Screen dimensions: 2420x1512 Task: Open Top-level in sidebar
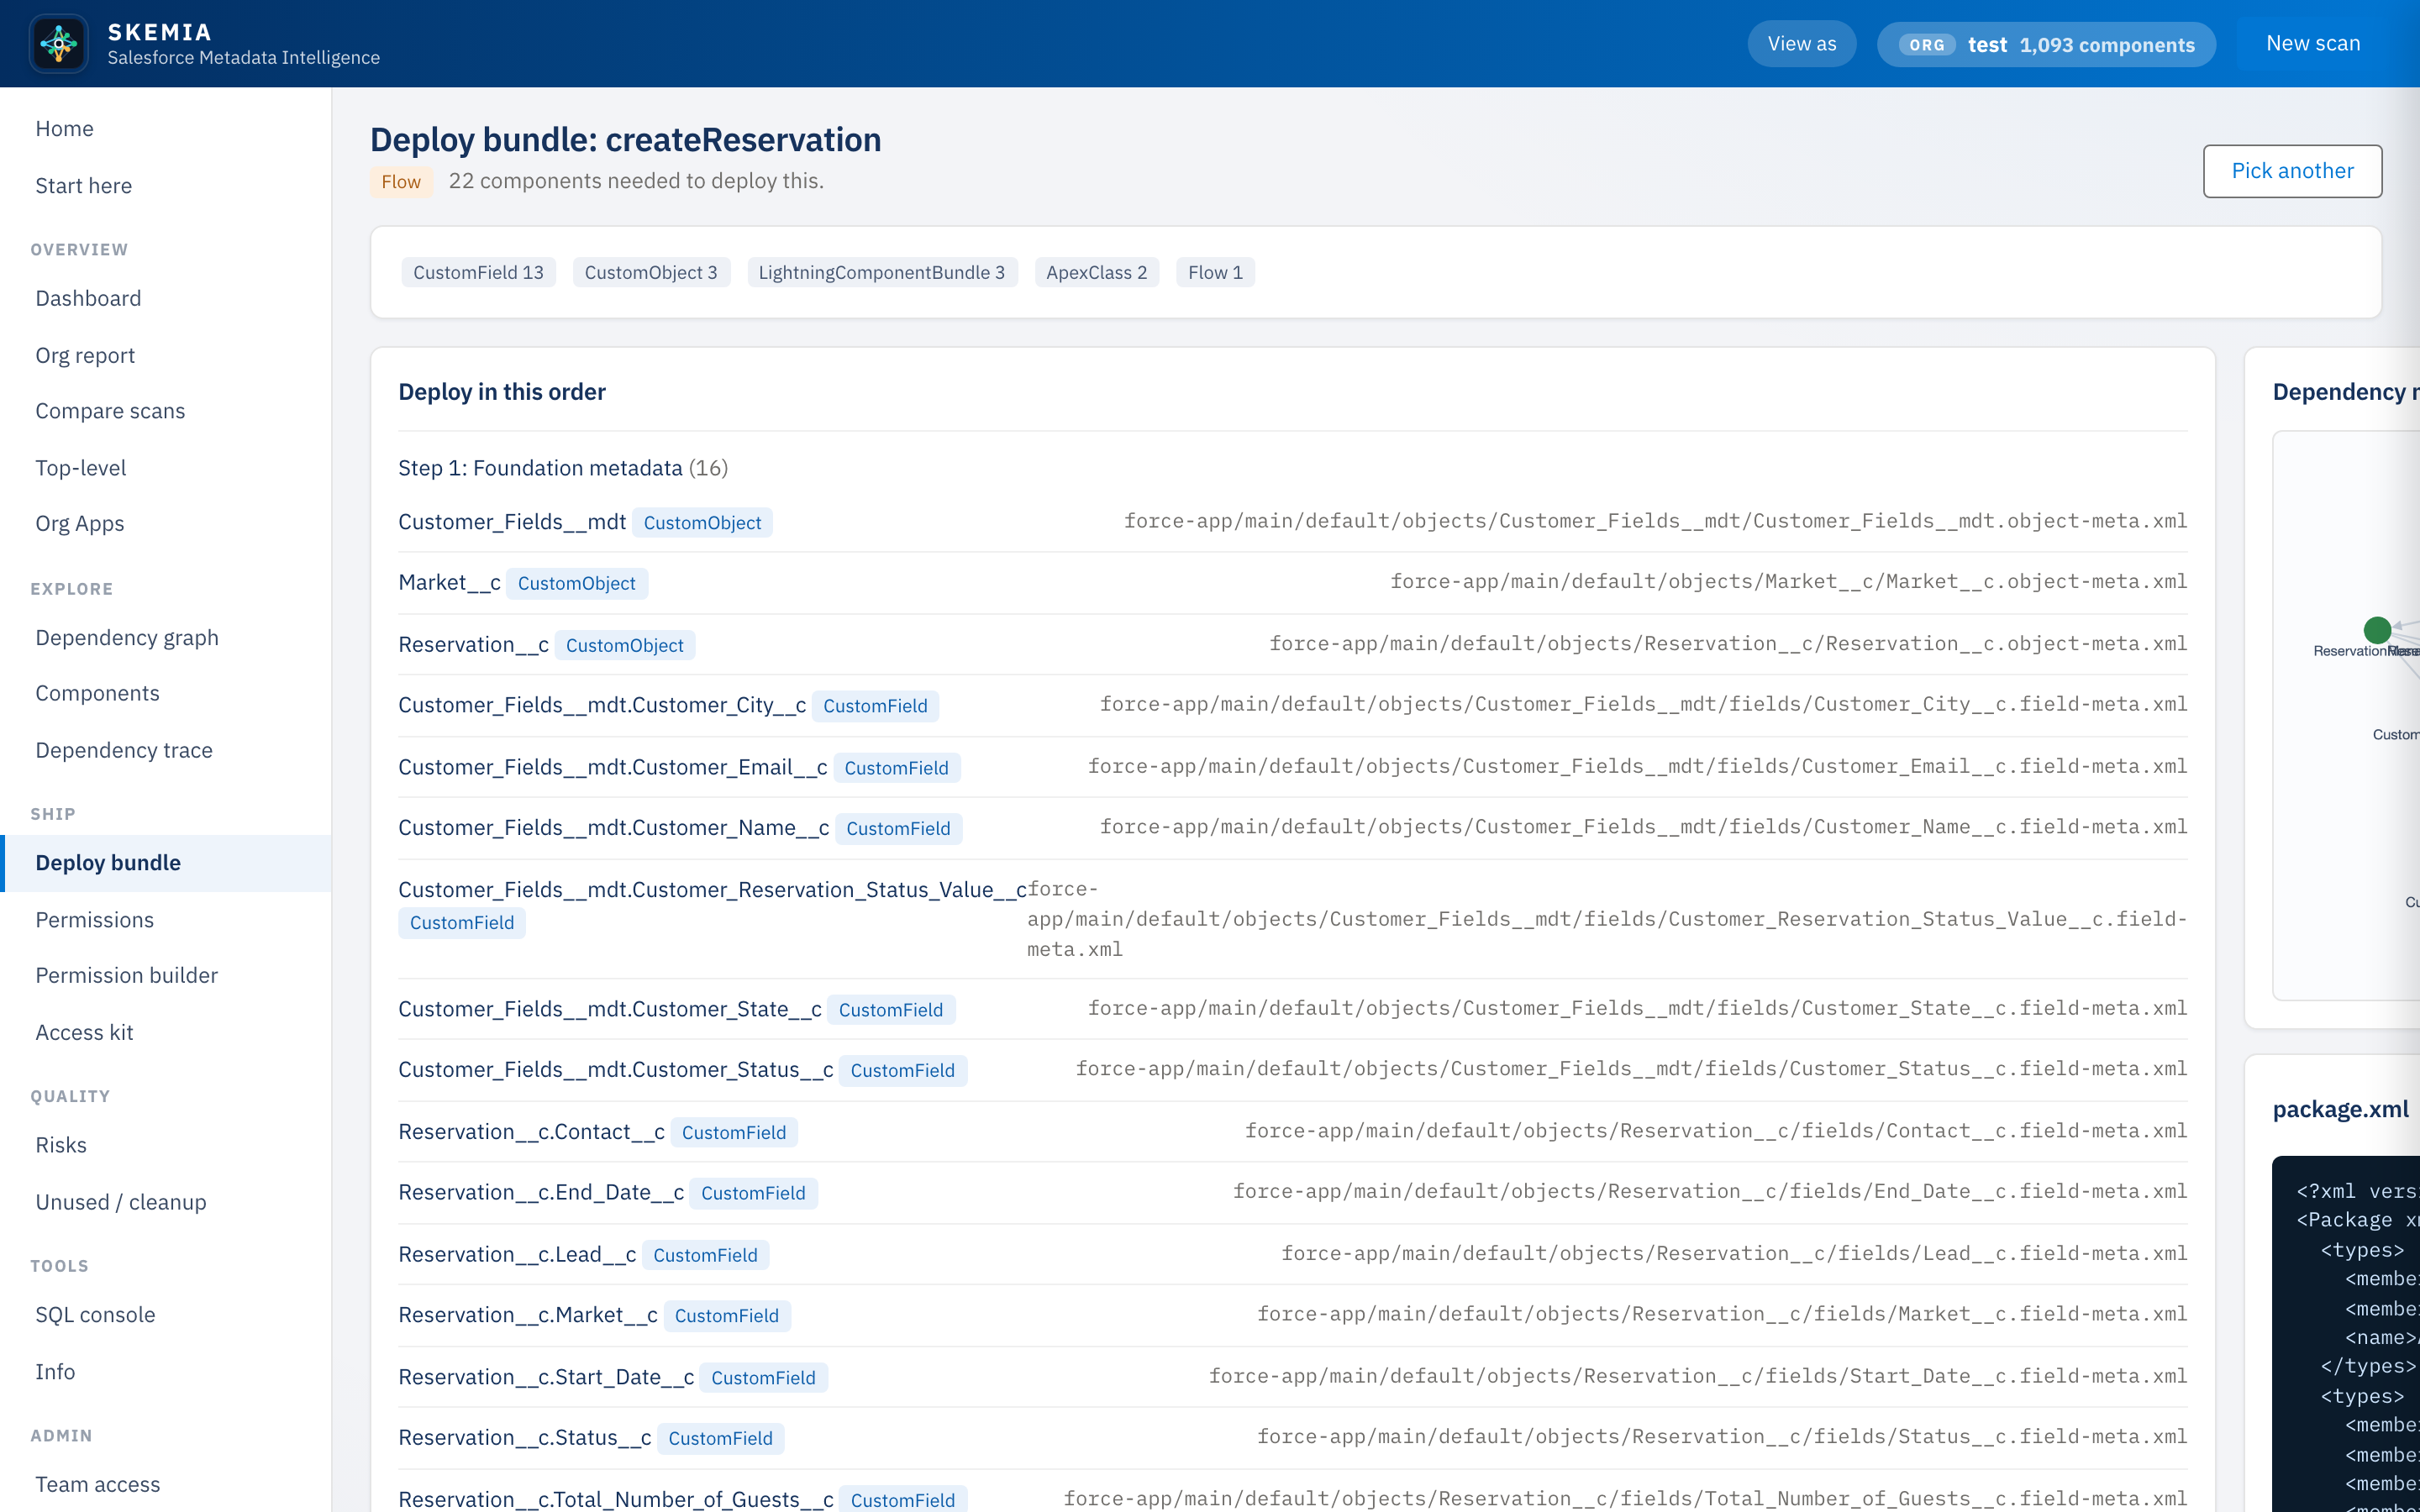(x=166, y=468)
